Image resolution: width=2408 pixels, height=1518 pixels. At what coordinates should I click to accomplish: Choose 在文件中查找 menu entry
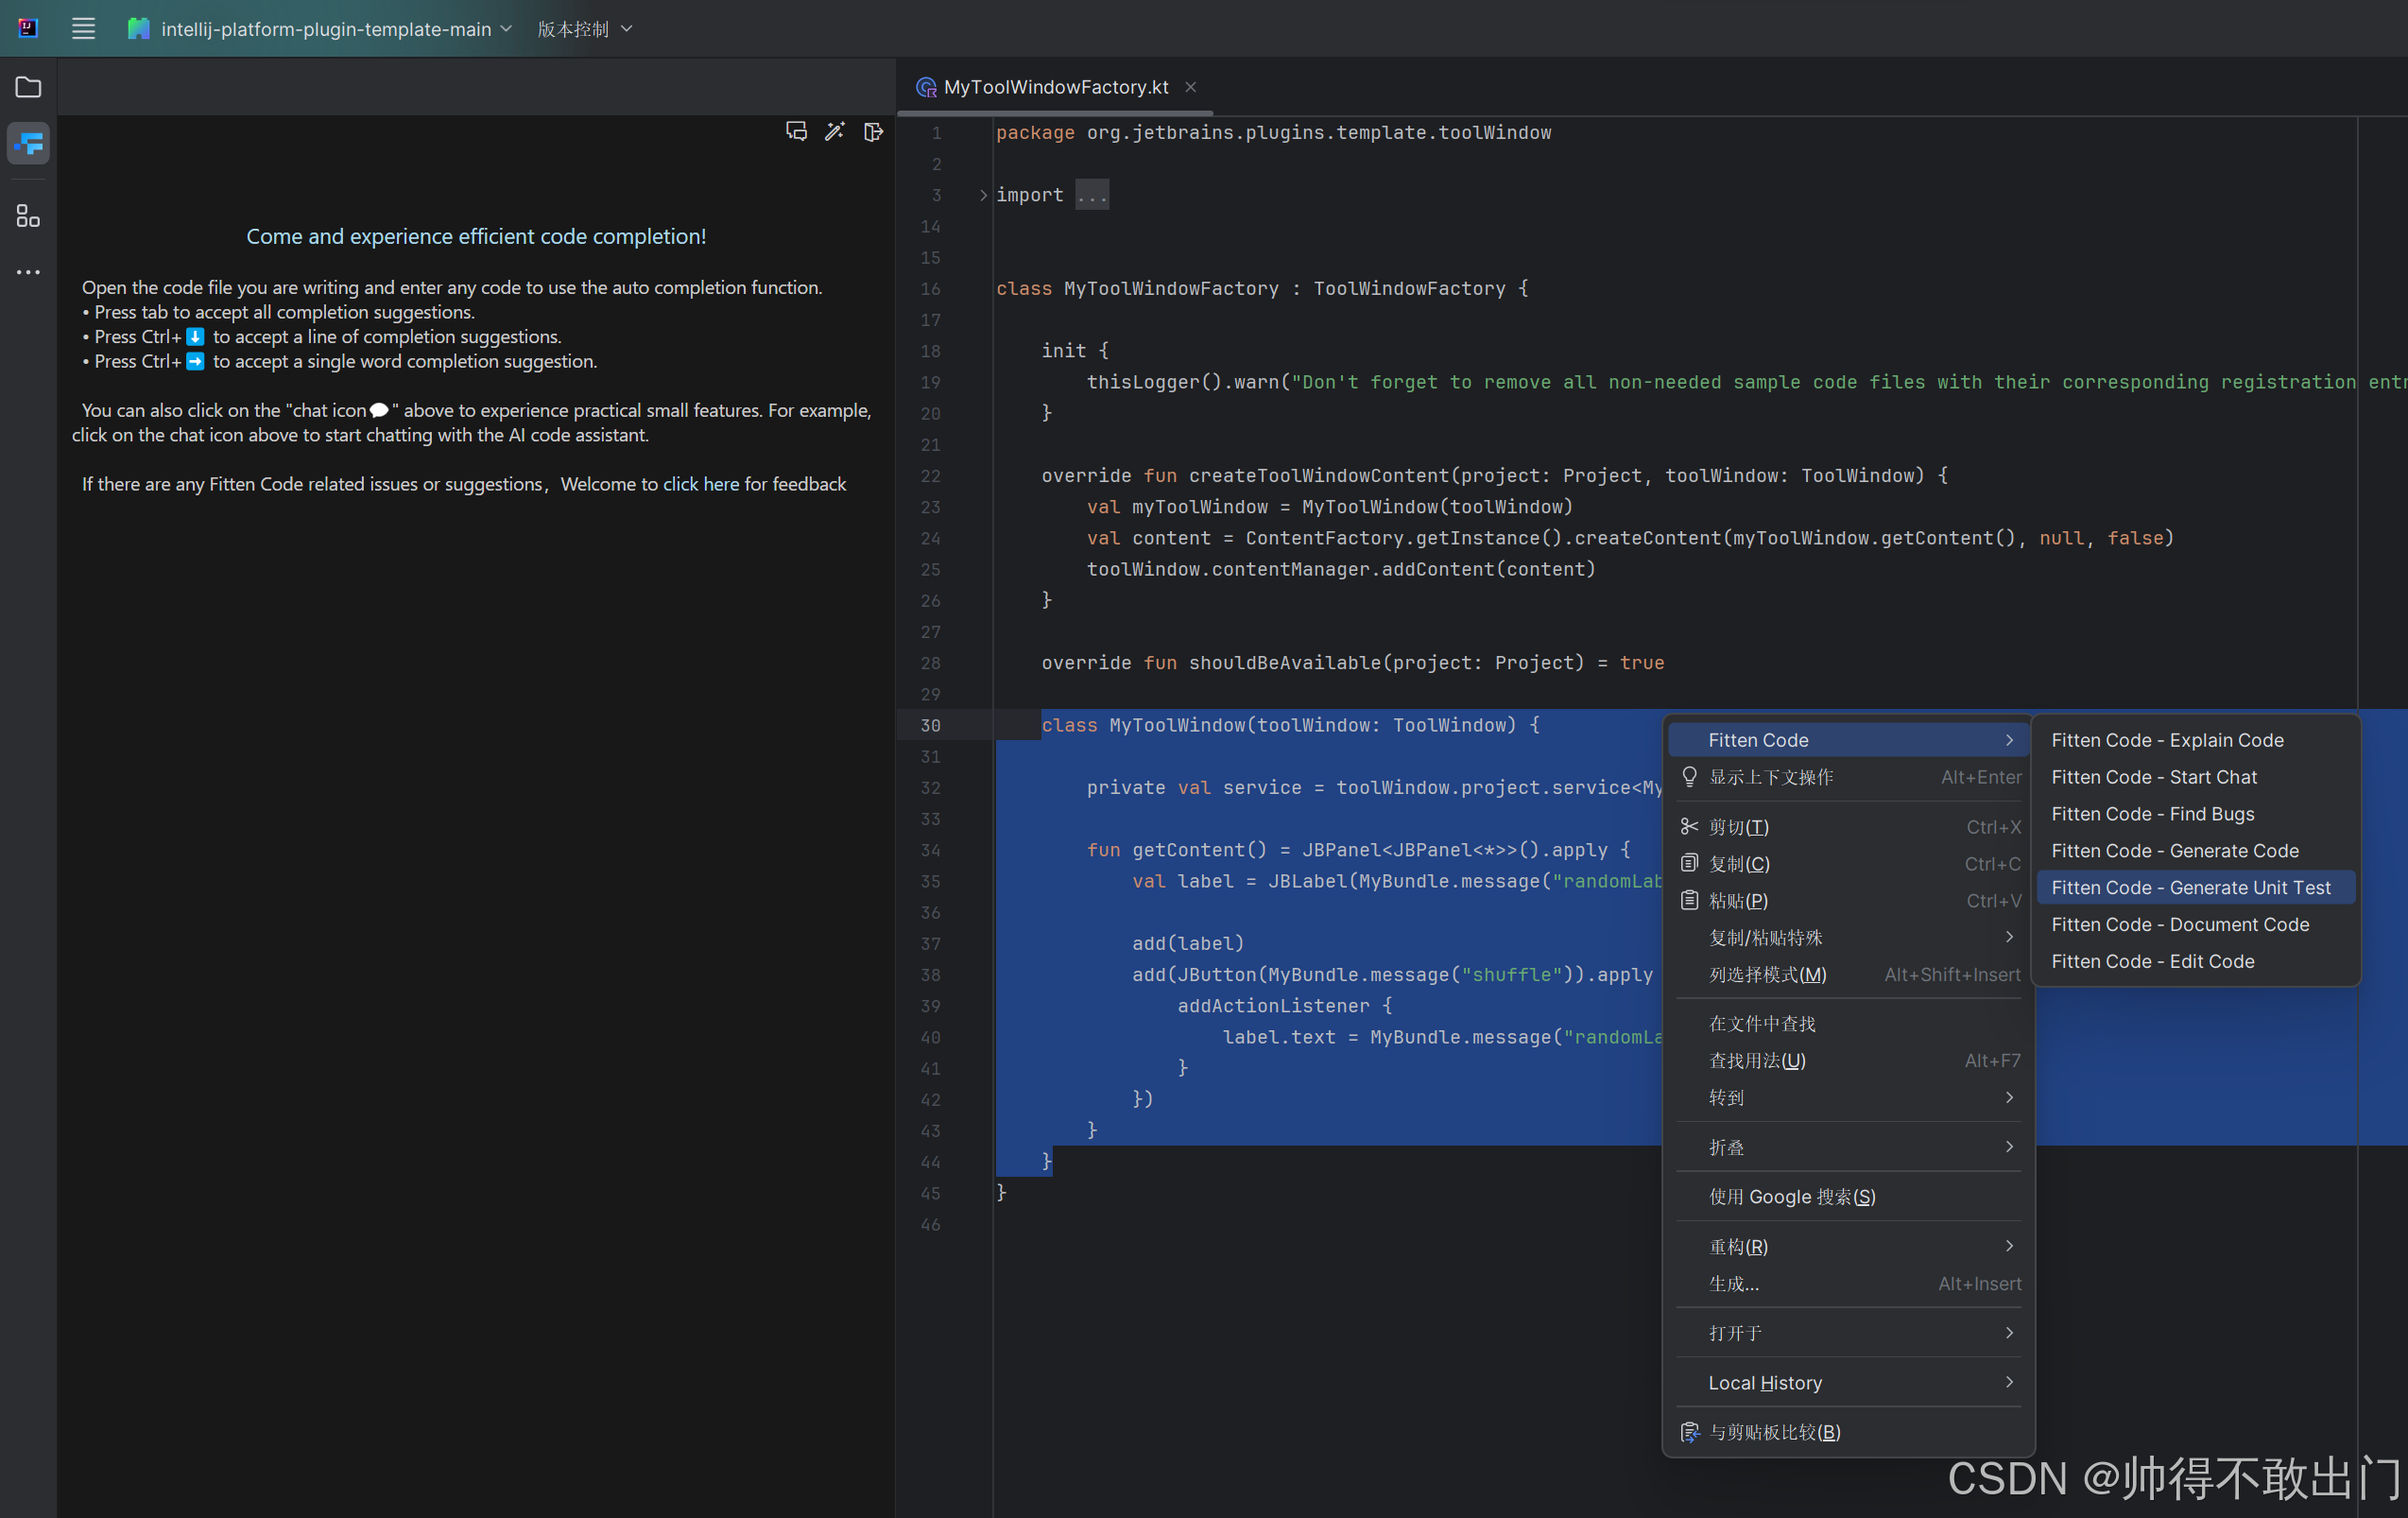coord(1849,1024)
